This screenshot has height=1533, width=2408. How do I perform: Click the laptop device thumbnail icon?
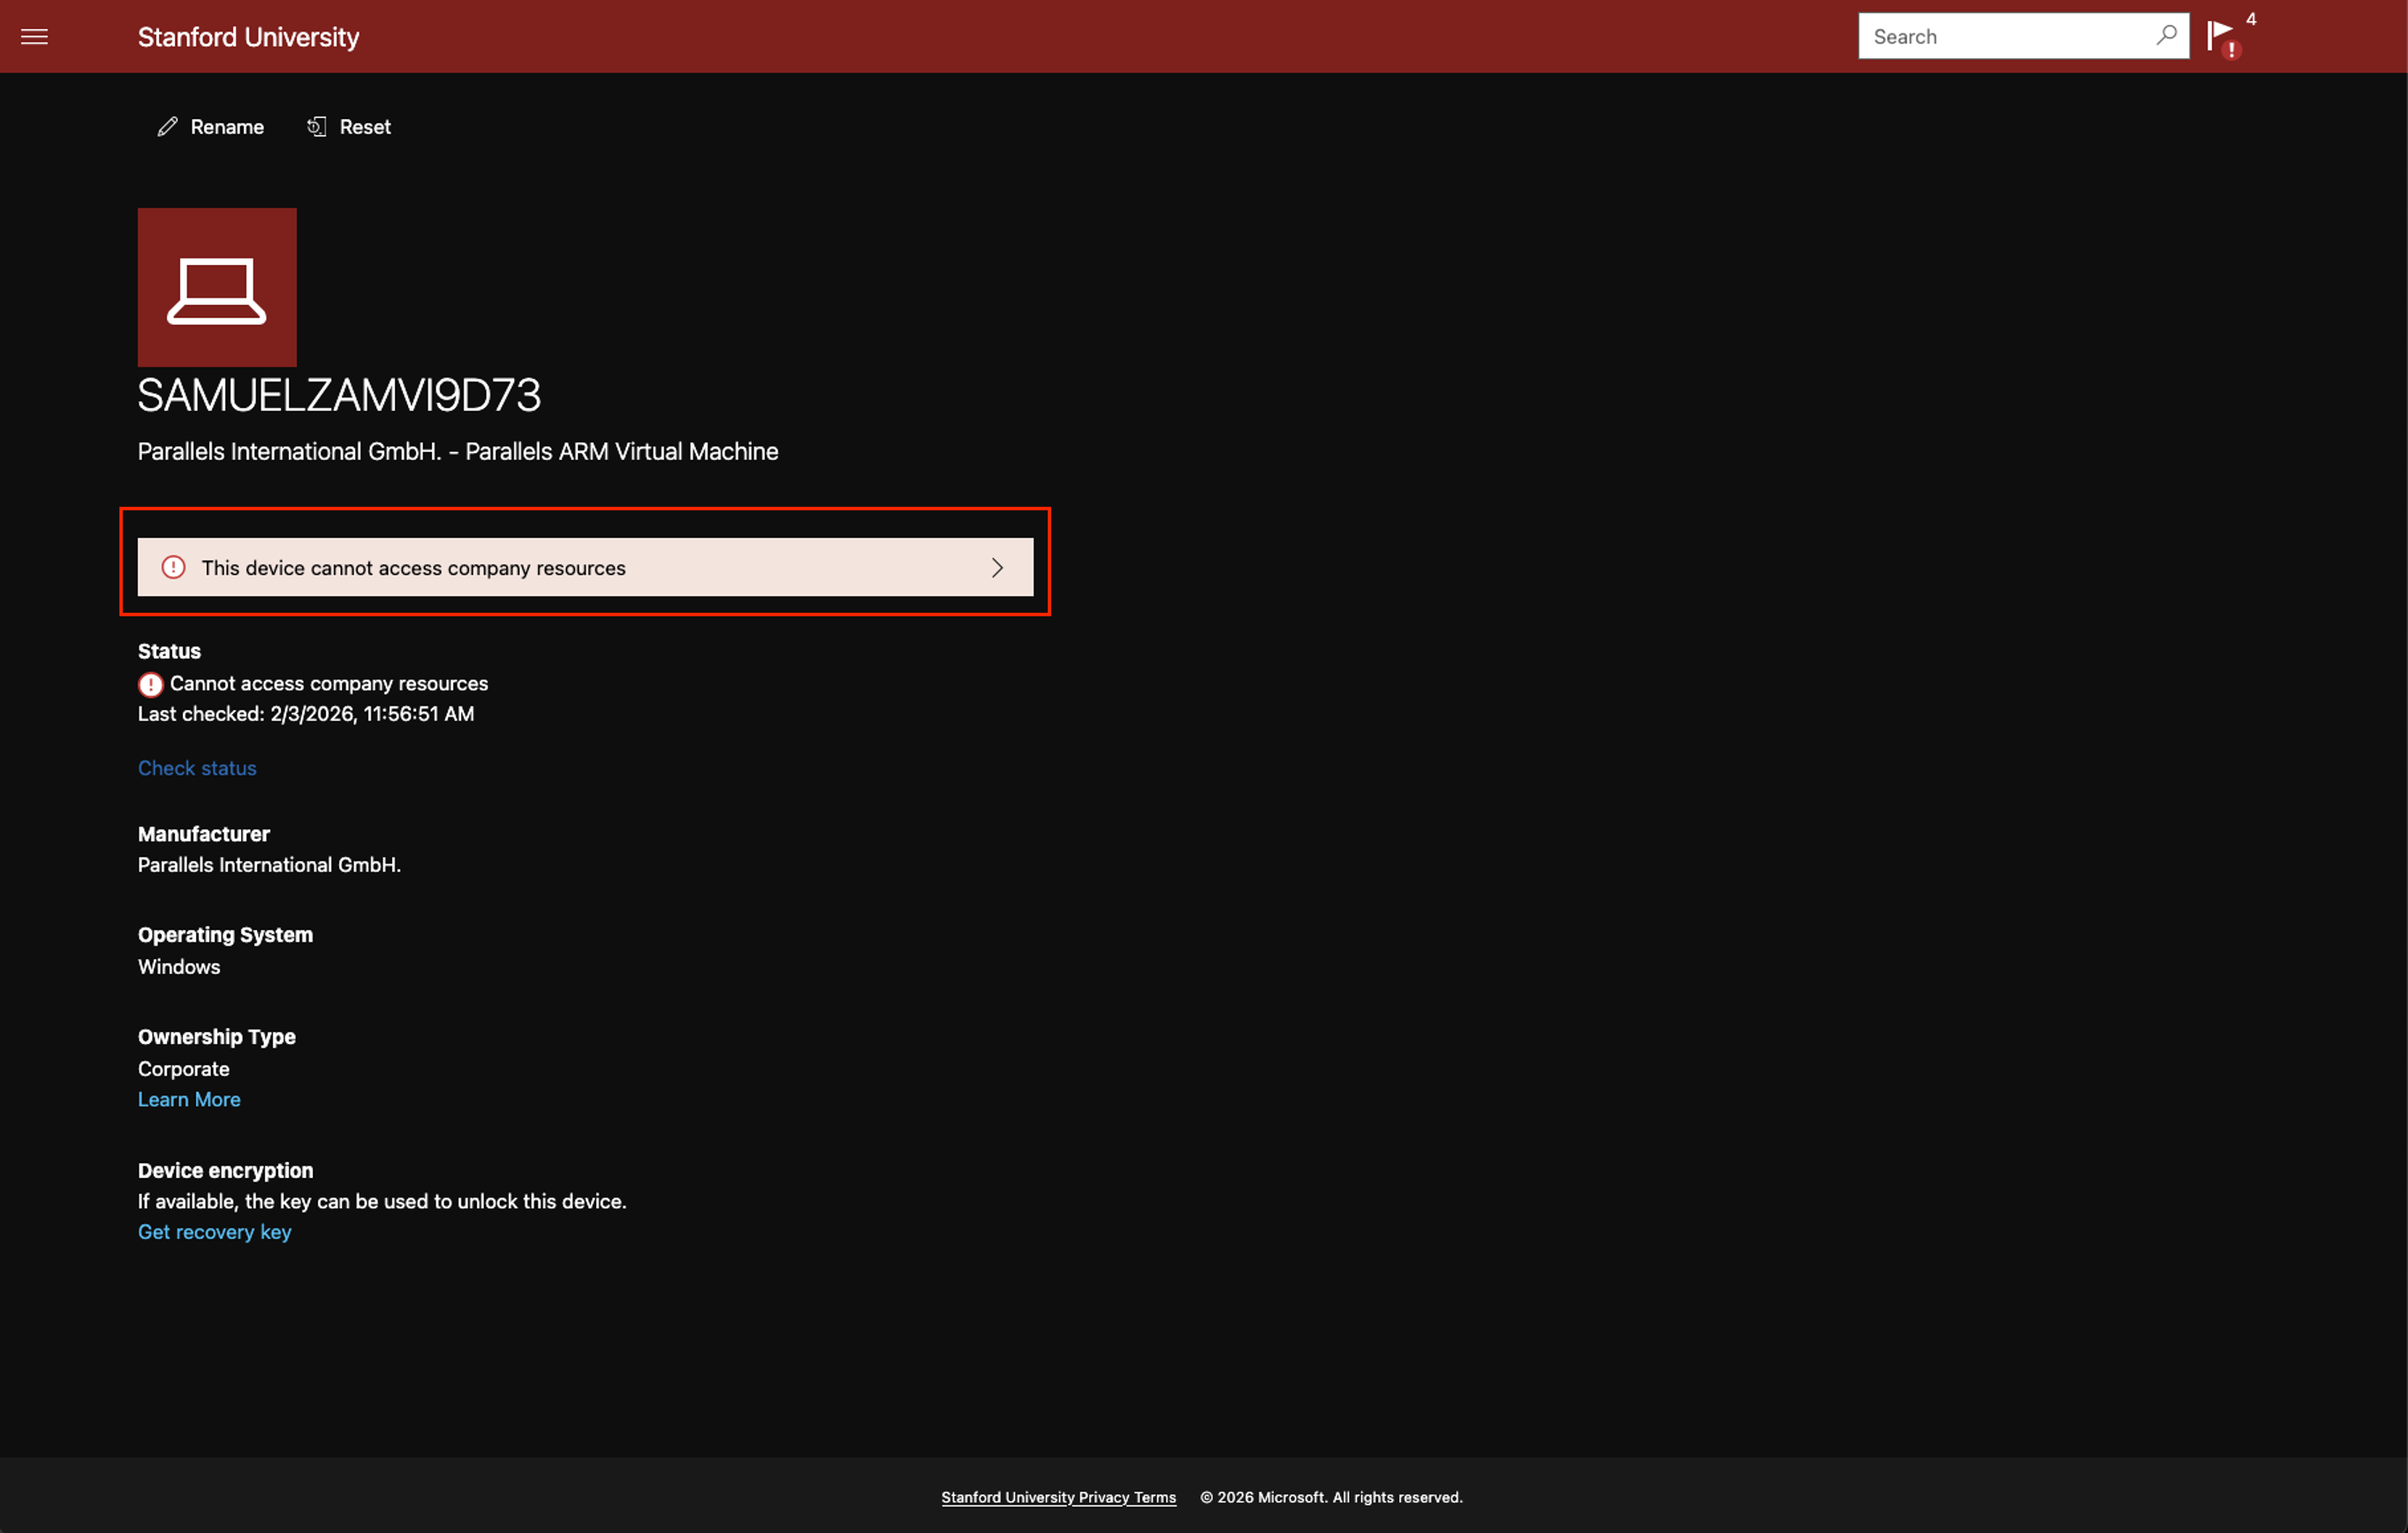[x=217, y=287]
